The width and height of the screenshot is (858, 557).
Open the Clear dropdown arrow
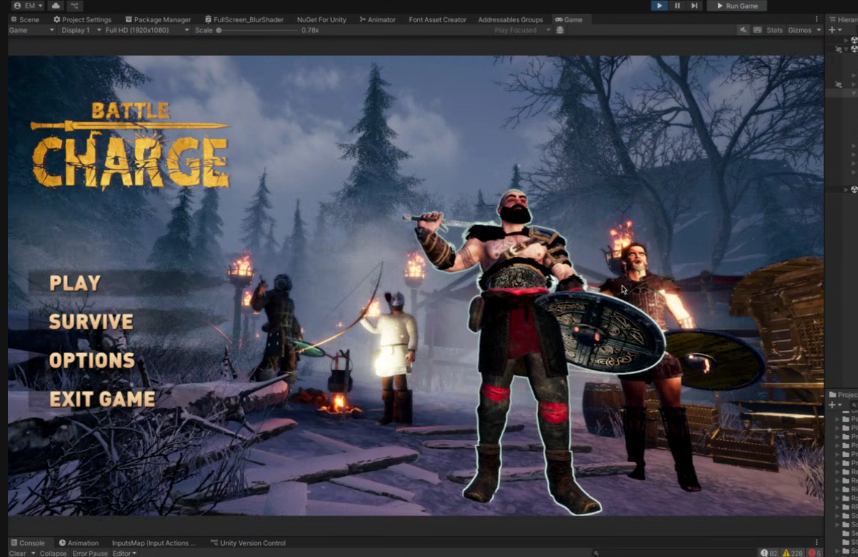pyautogui.click(x=33, y=553)
